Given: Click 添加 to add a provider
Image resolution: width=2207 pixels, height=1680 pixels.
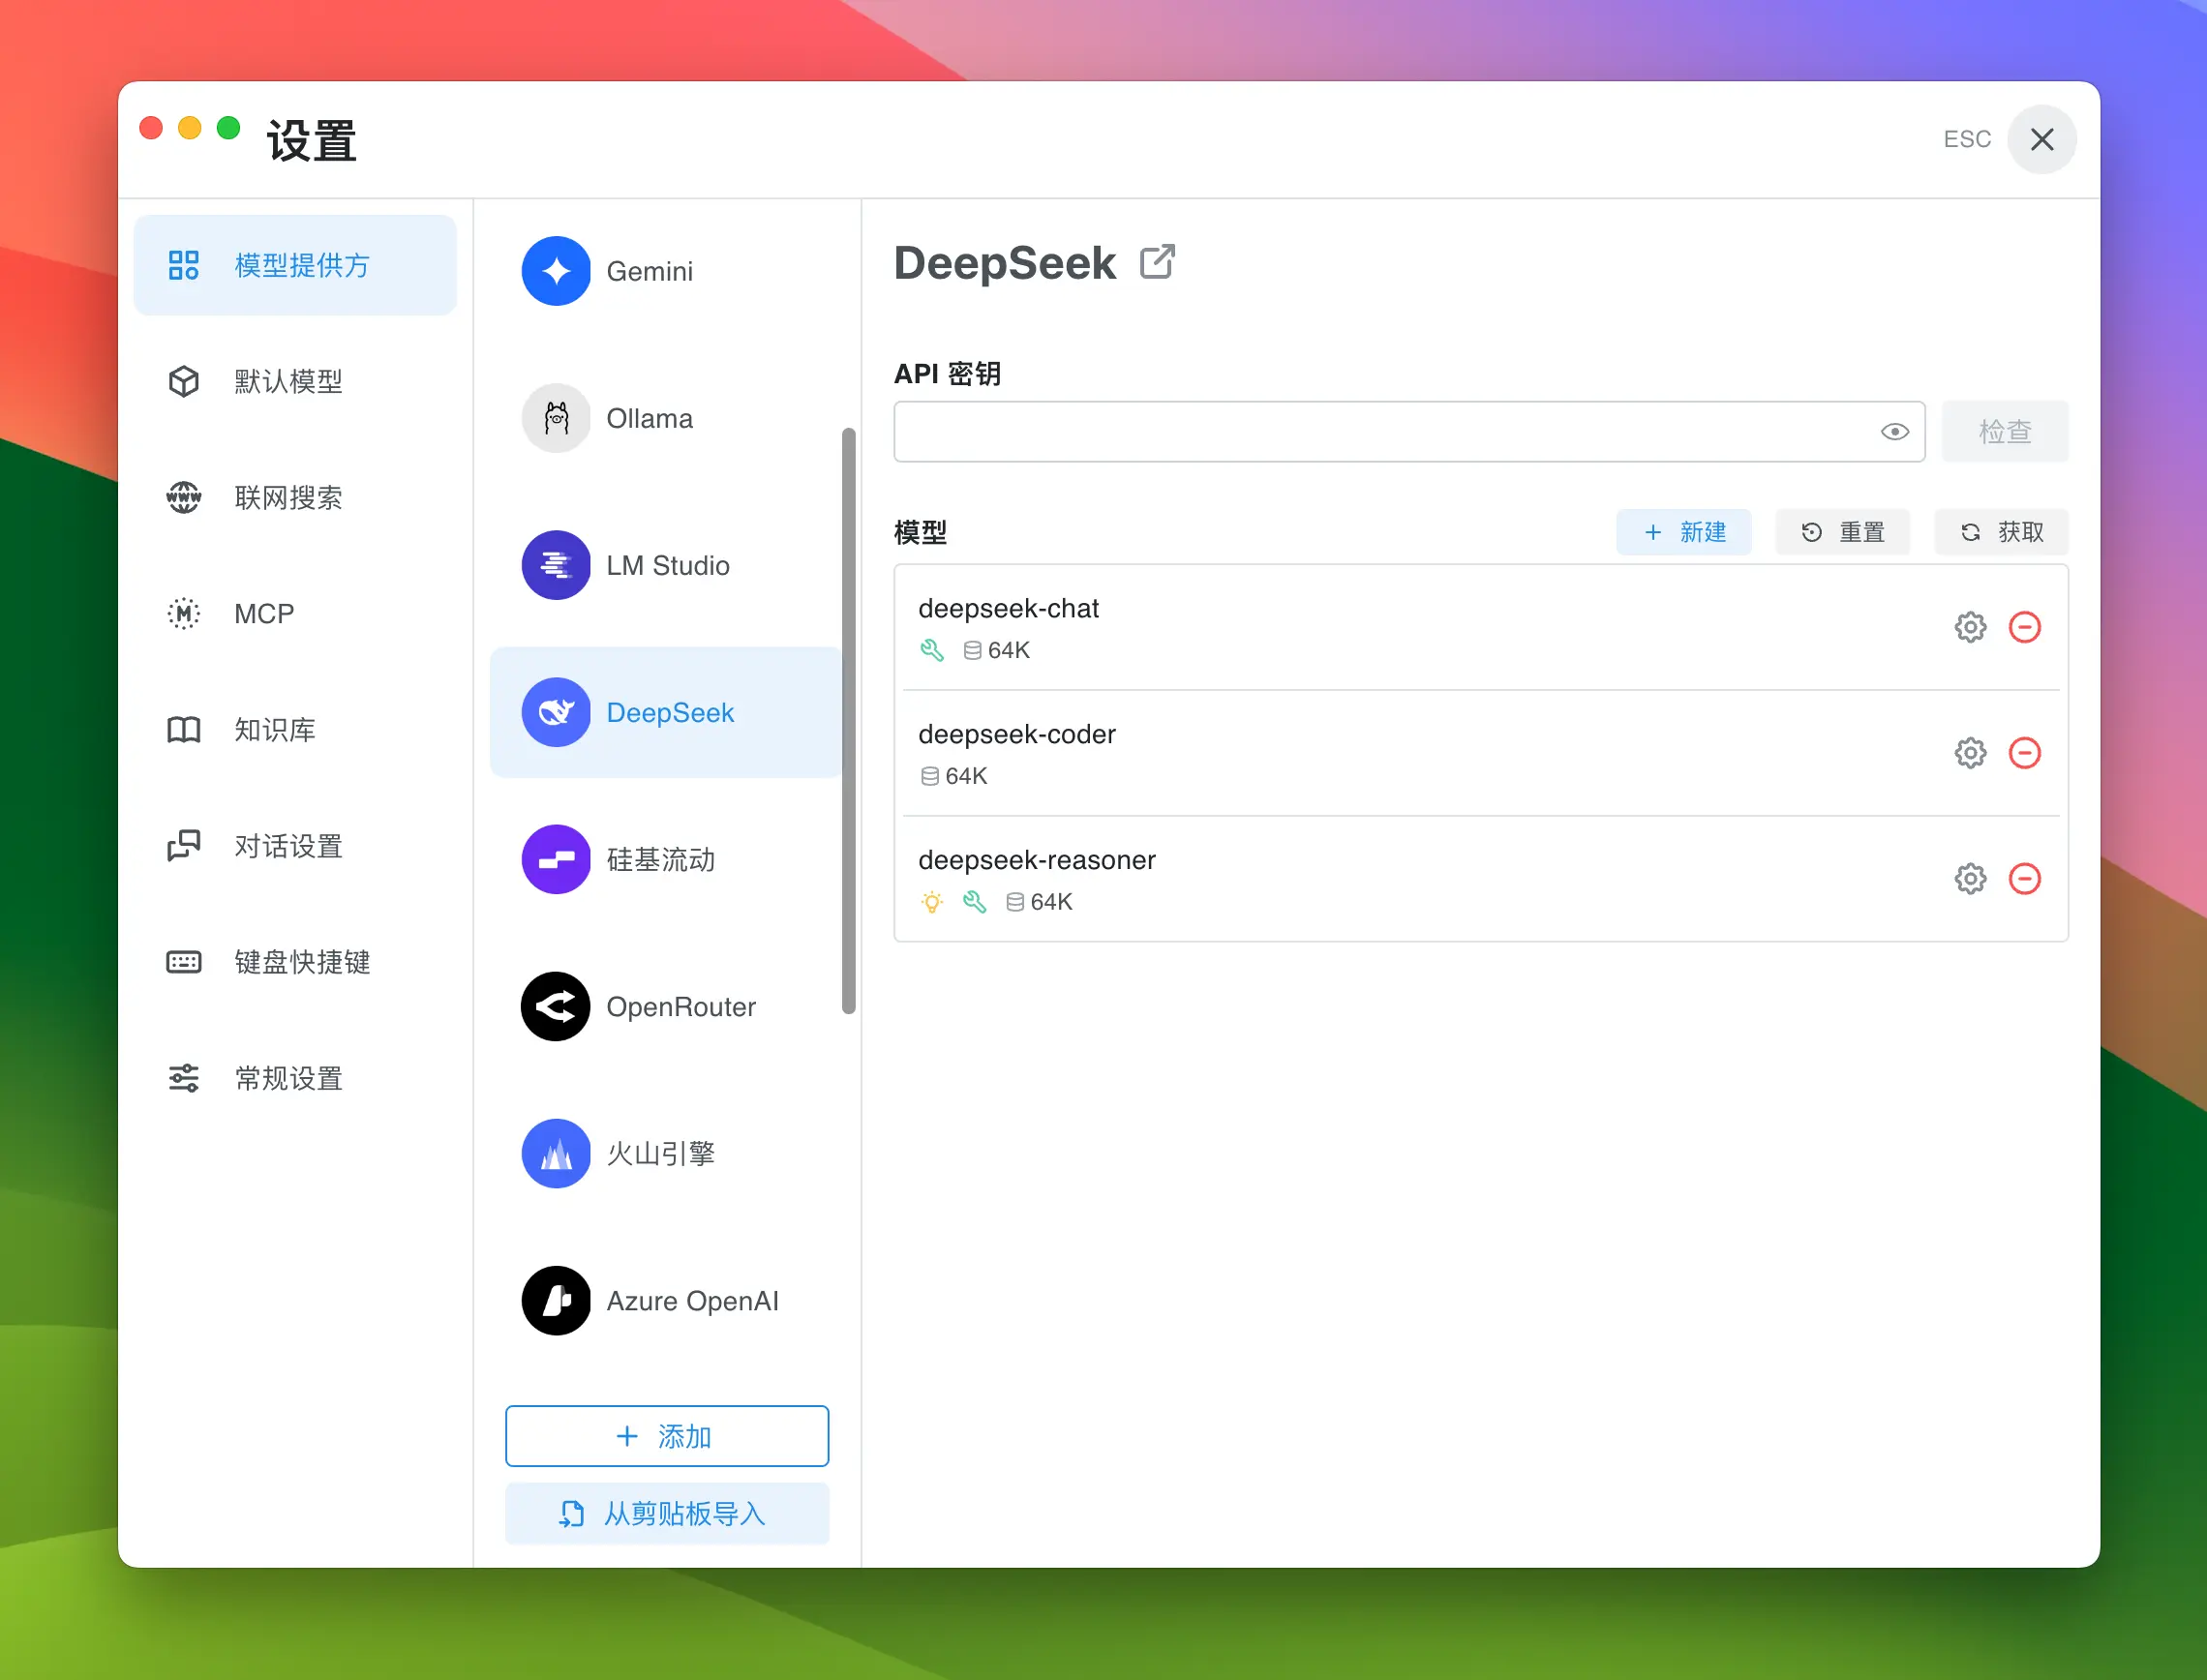Looking at the screenshot, I should (666, 1436).
